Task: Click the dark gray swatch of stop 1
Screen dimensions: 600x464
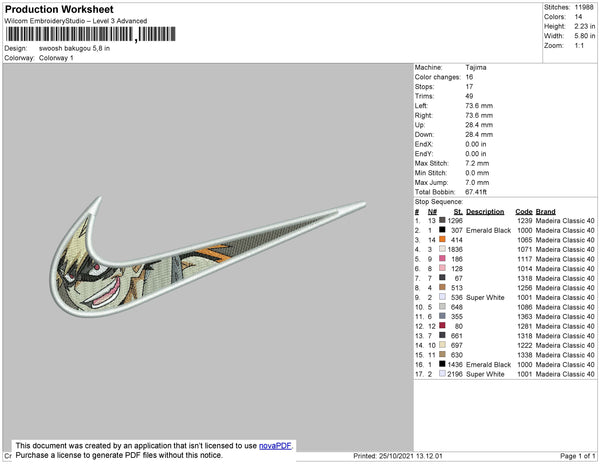Action: 442,220
